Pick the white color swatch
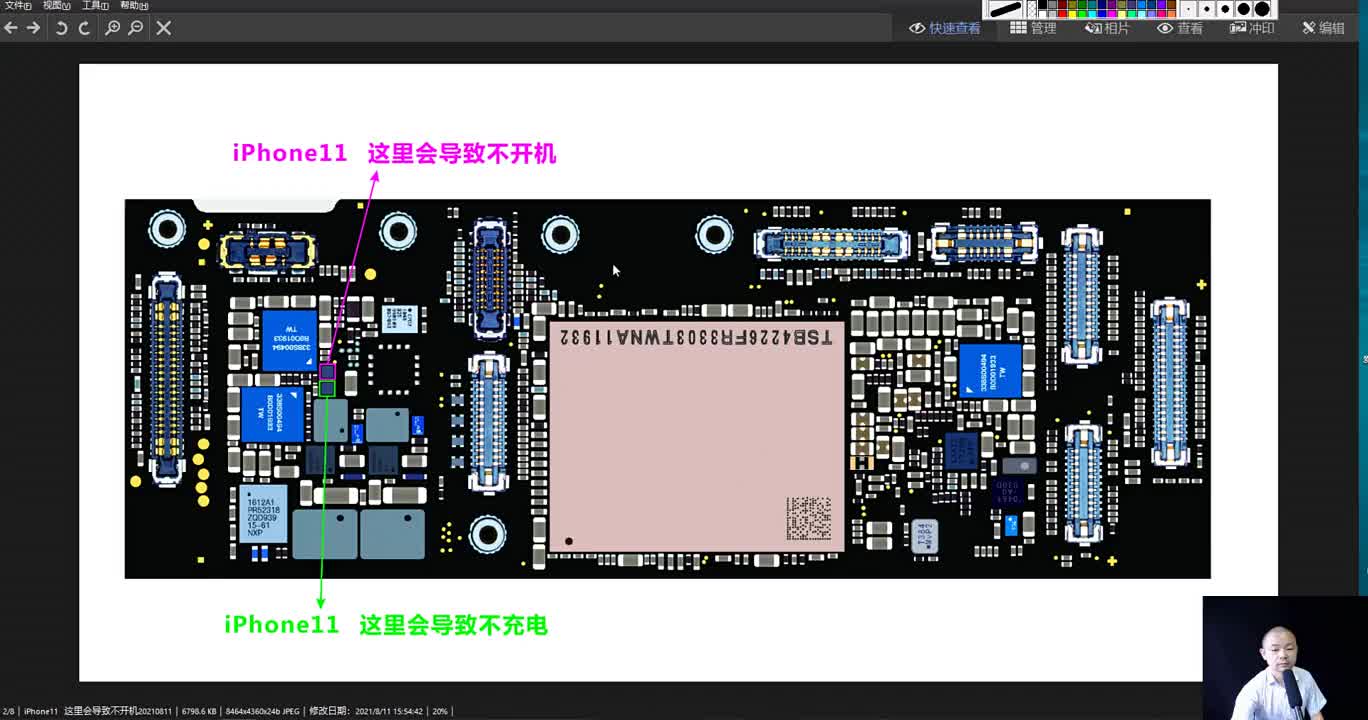This screenshot has width=1368, height=720. [1043, 14]
